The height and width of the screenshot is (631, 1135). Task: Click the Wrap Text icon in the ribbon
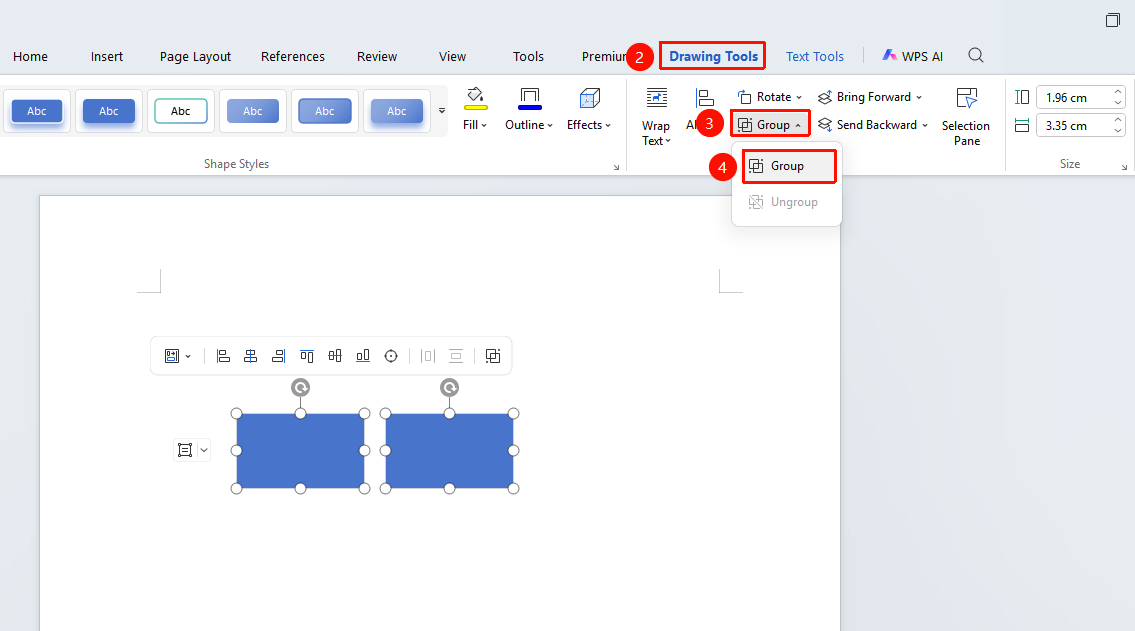click(657, 98)
